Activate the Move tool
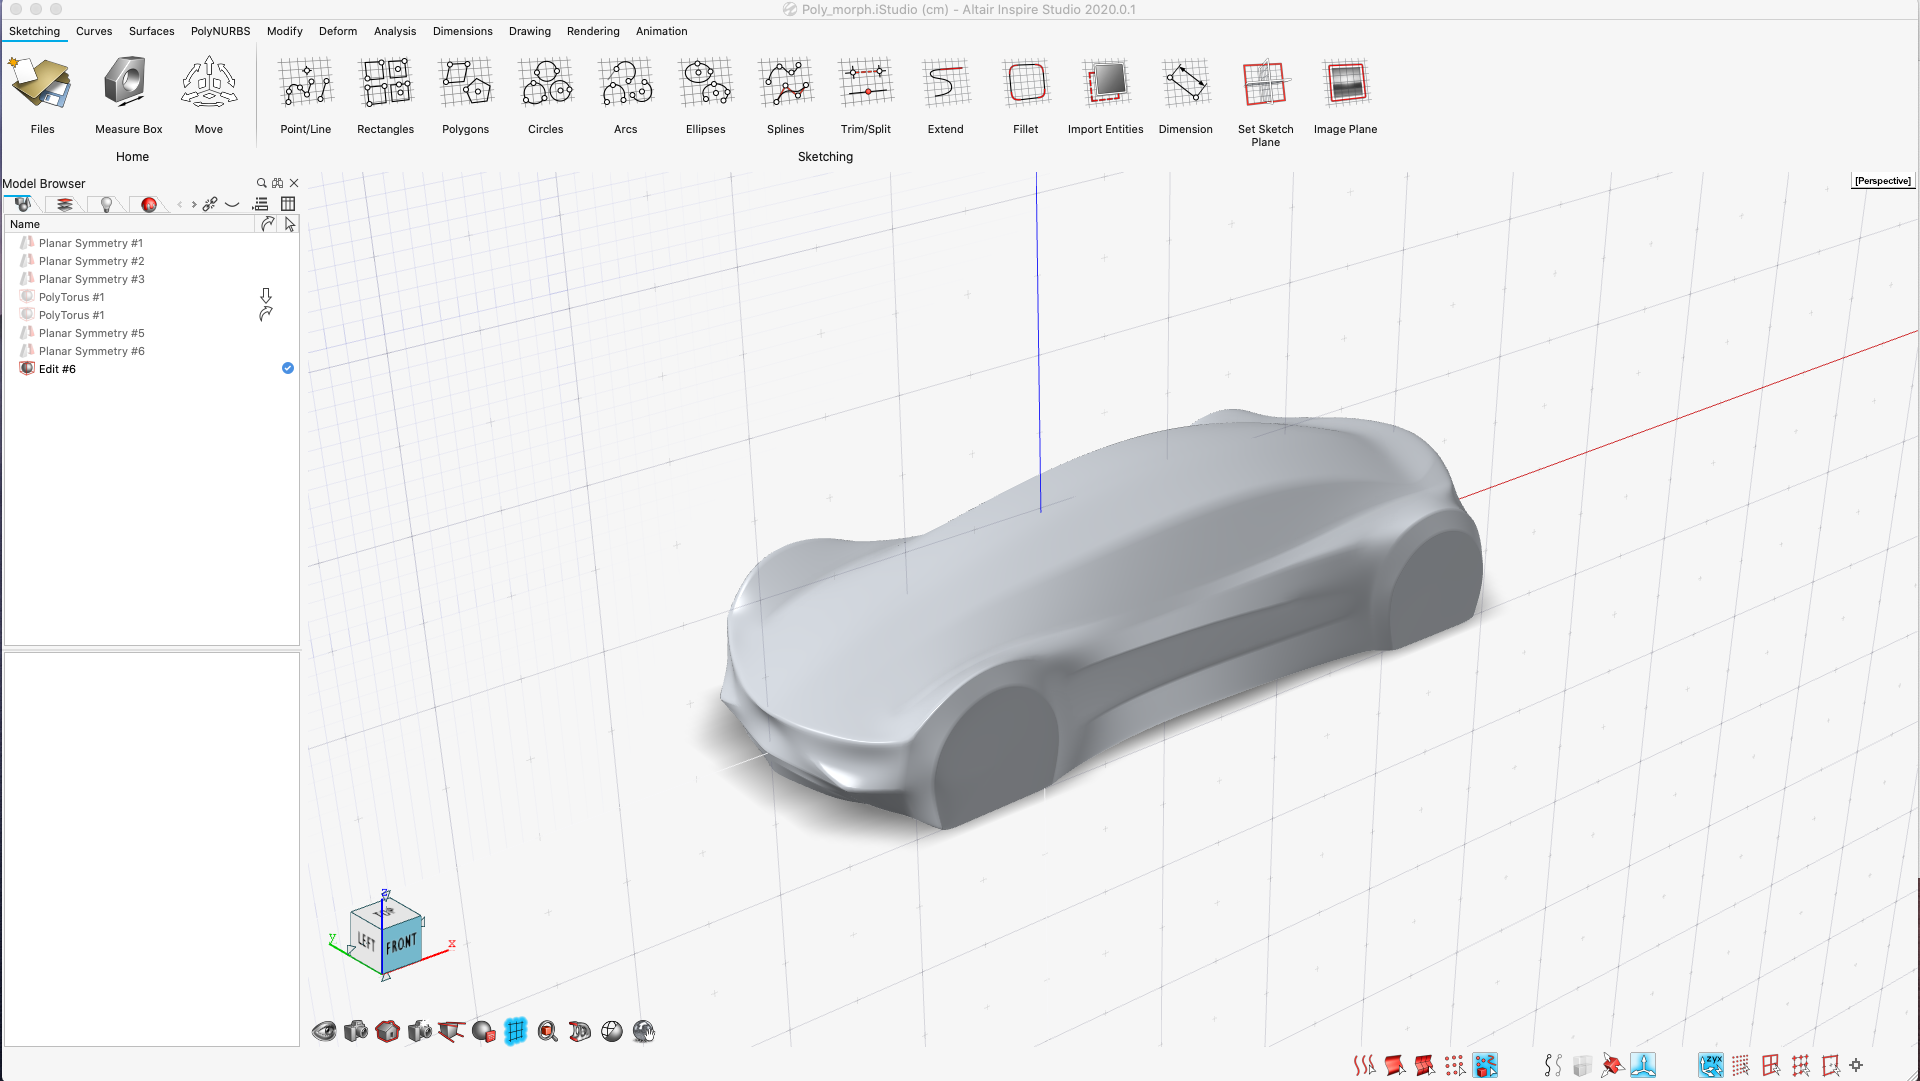Viewport: 1920px width, 1081px height. pyautogui.click(x=209, y=95)
